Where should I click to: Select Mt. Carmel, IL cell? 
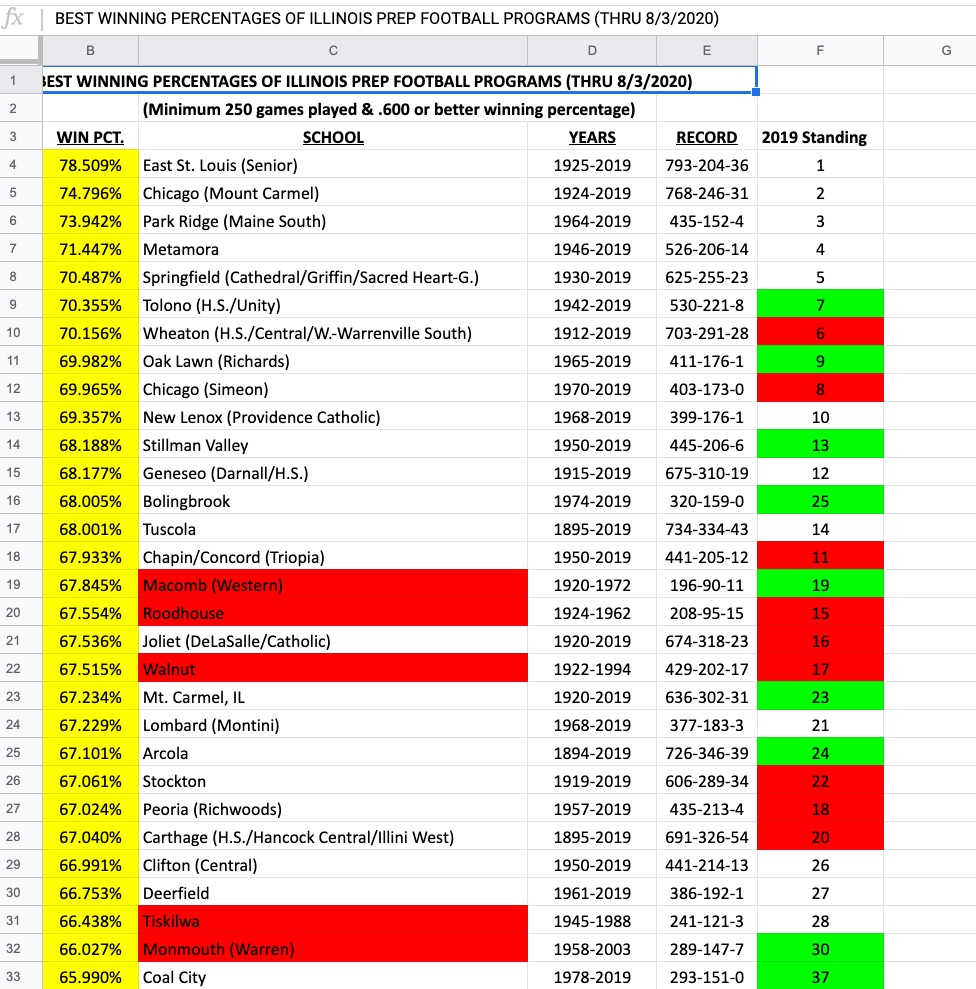click(x=333, y=697)
